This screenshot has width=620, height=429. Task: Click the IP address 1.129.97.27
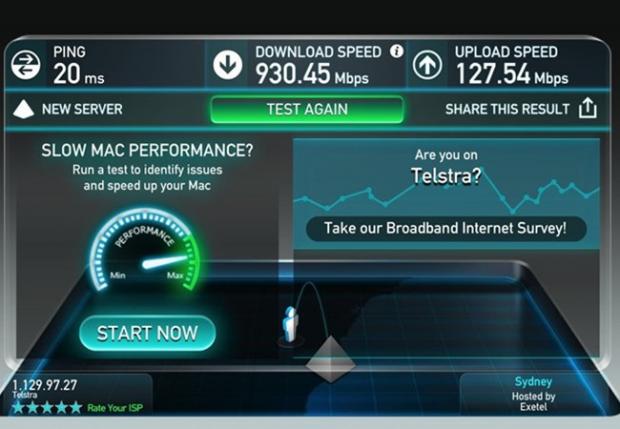[45, 385]
